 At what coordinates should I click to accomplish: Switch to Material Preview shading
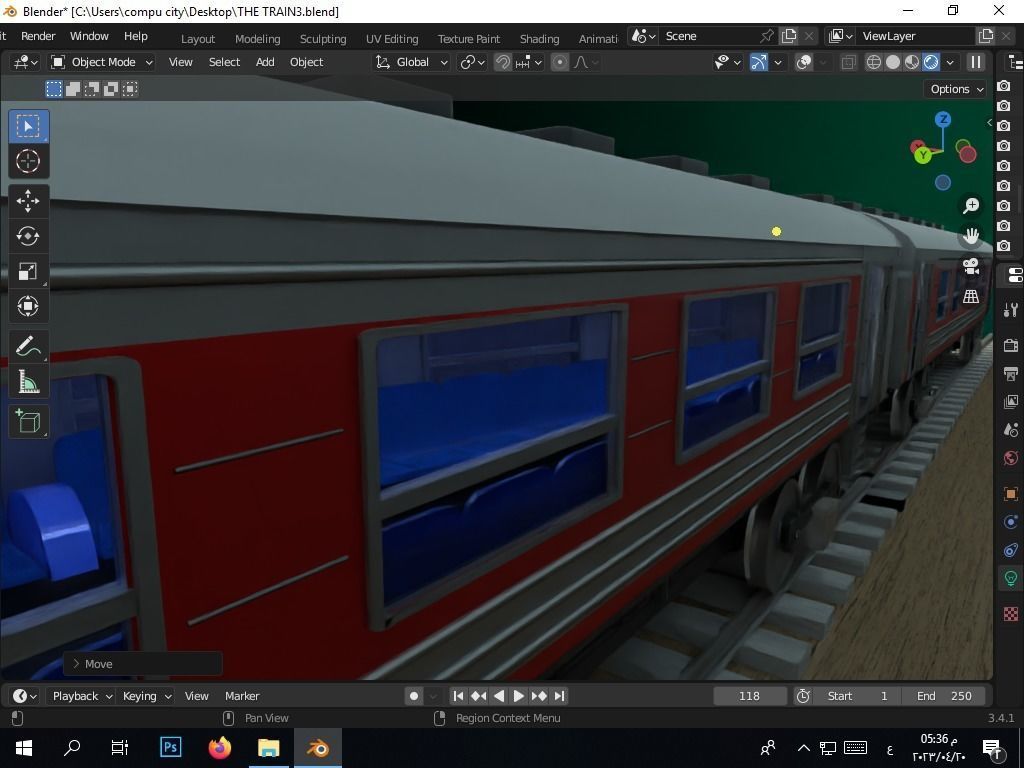tap(912, 62)
